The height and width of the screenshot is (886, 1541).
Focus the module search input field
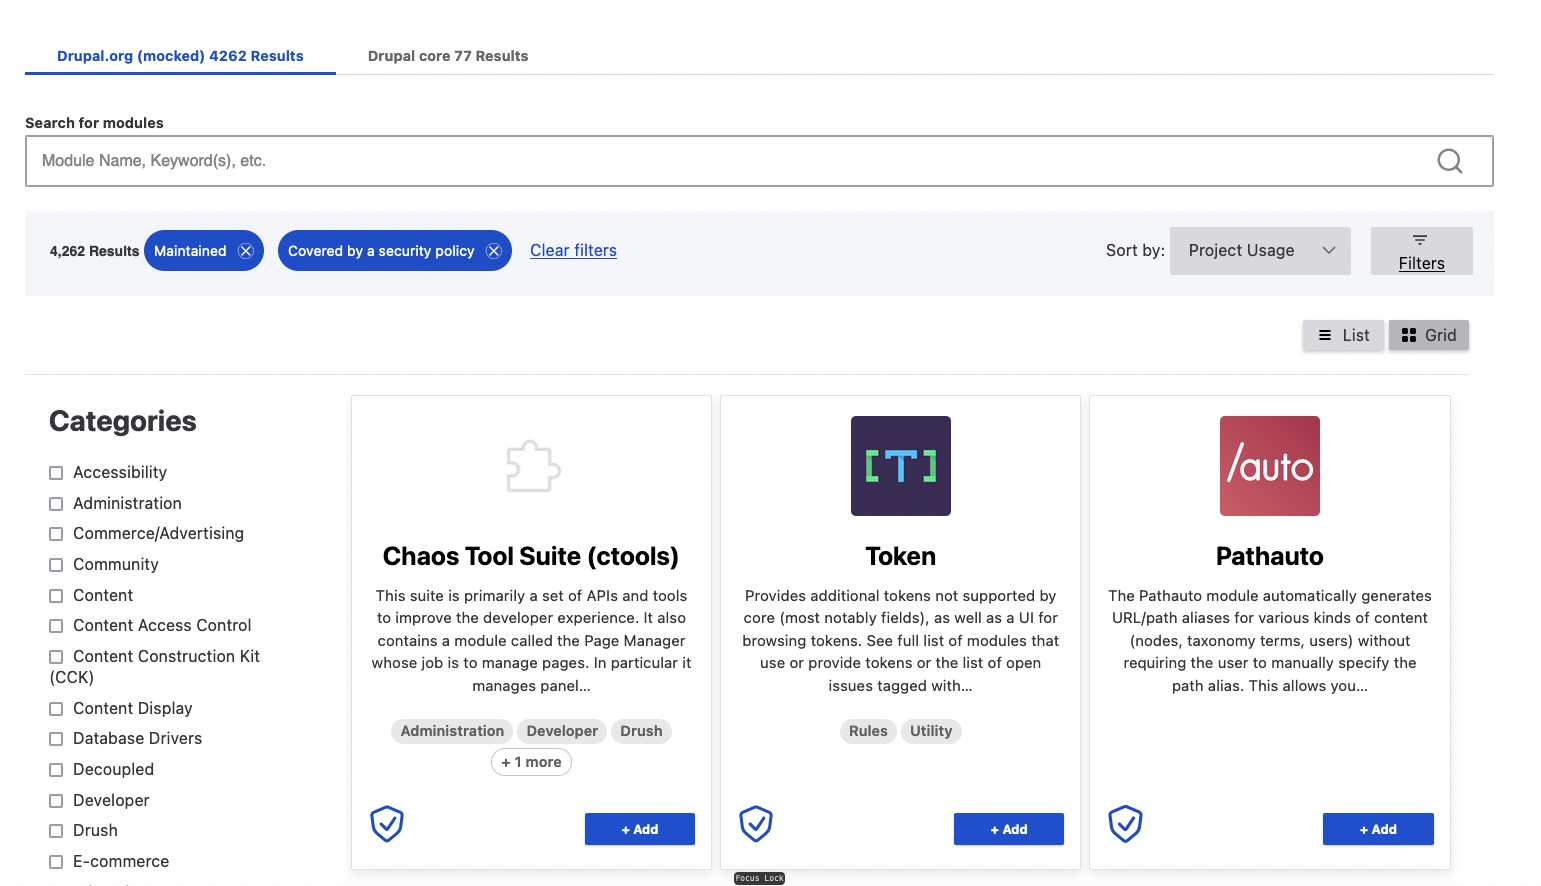[x=730, y=161]
